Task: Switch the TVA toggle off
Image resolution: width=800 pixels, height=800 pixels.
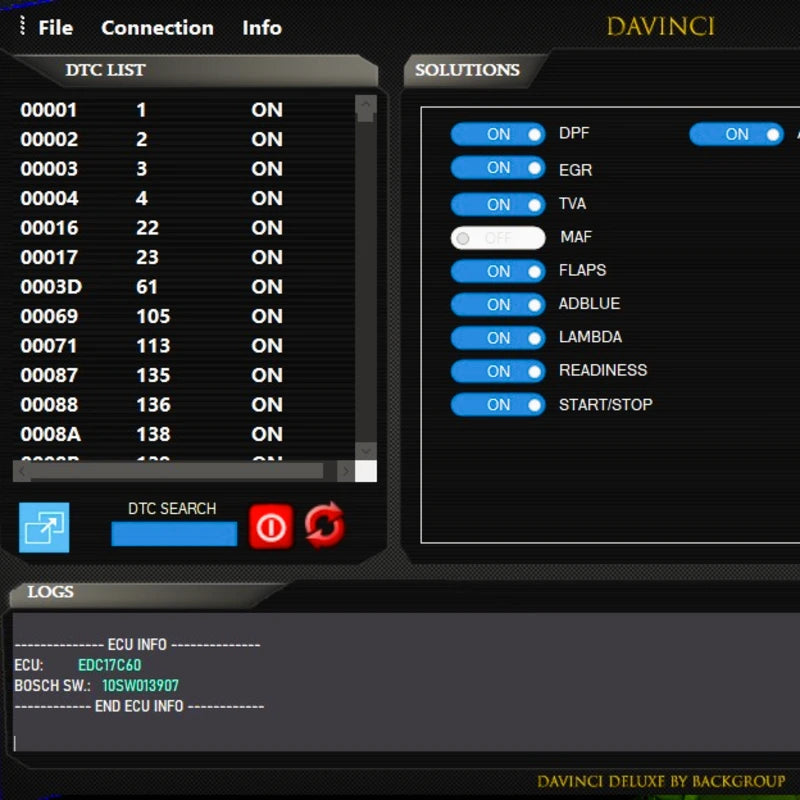Action: (x=498, y=203)
